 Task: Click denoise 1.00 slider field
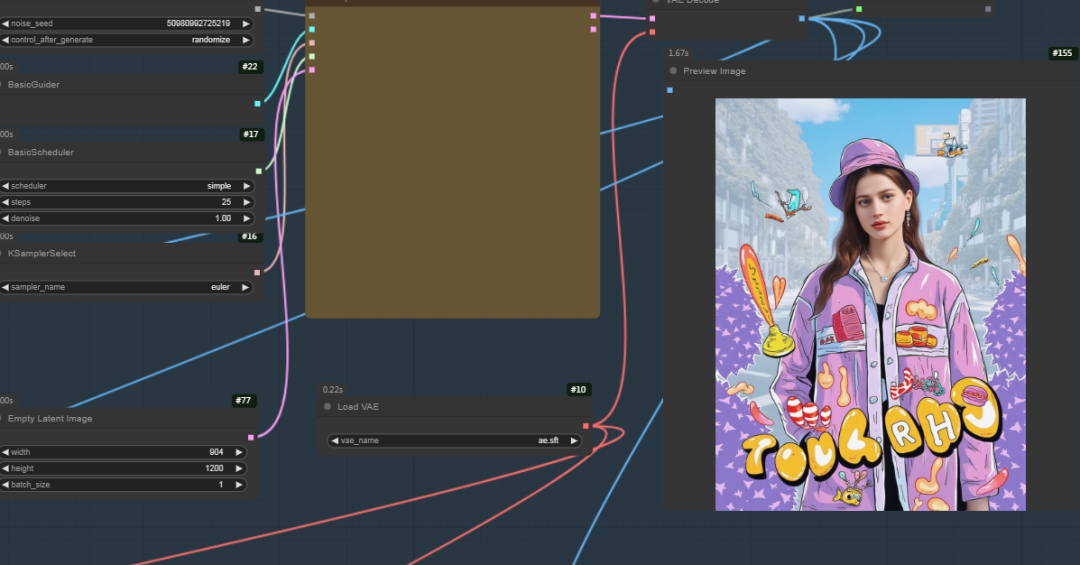pos(127,218)
